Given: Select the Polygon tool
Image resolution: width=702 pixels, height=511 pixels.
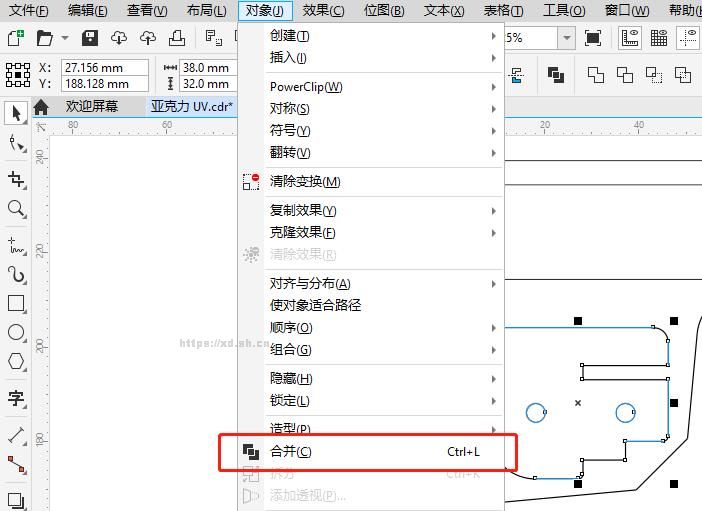Looking at the screenshot, I should coord(16,361).
